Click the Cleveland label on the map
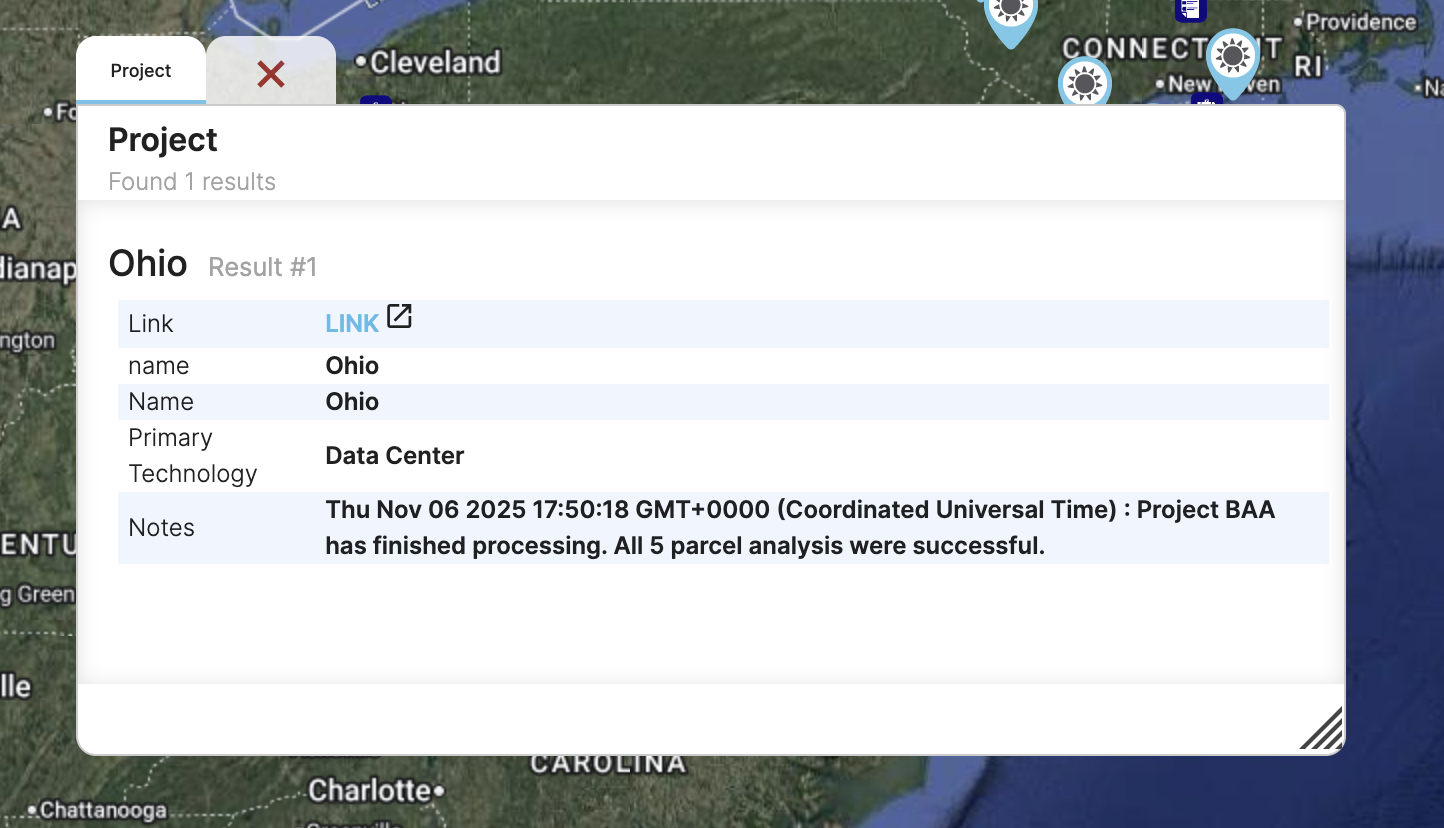 pyautogui.click(x=434, y=61)
